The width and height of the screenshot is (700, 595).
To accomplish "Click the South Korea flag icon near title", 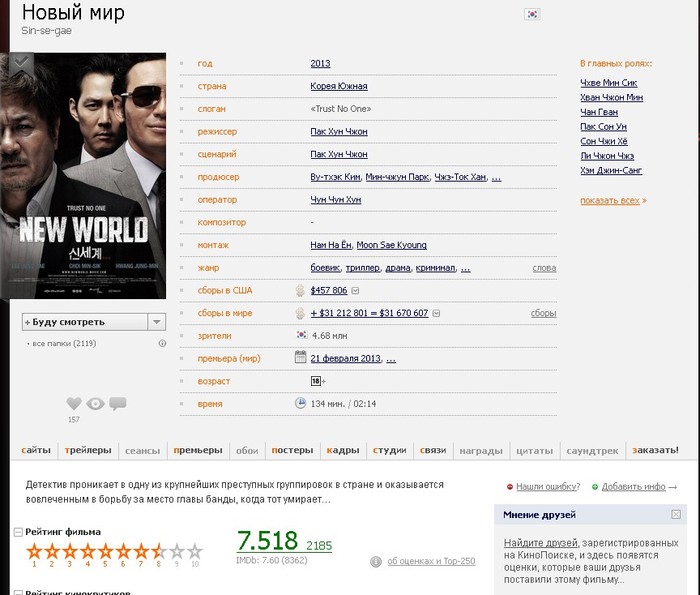I will point(532,14).
